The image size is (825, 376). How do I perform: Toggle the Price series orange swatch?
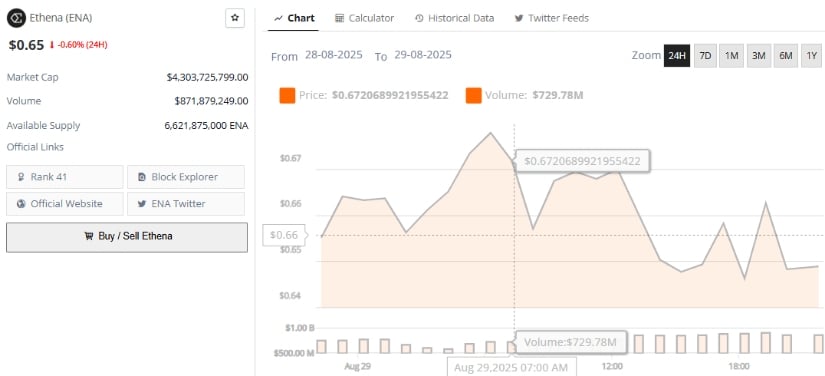(x=287, y=96)
